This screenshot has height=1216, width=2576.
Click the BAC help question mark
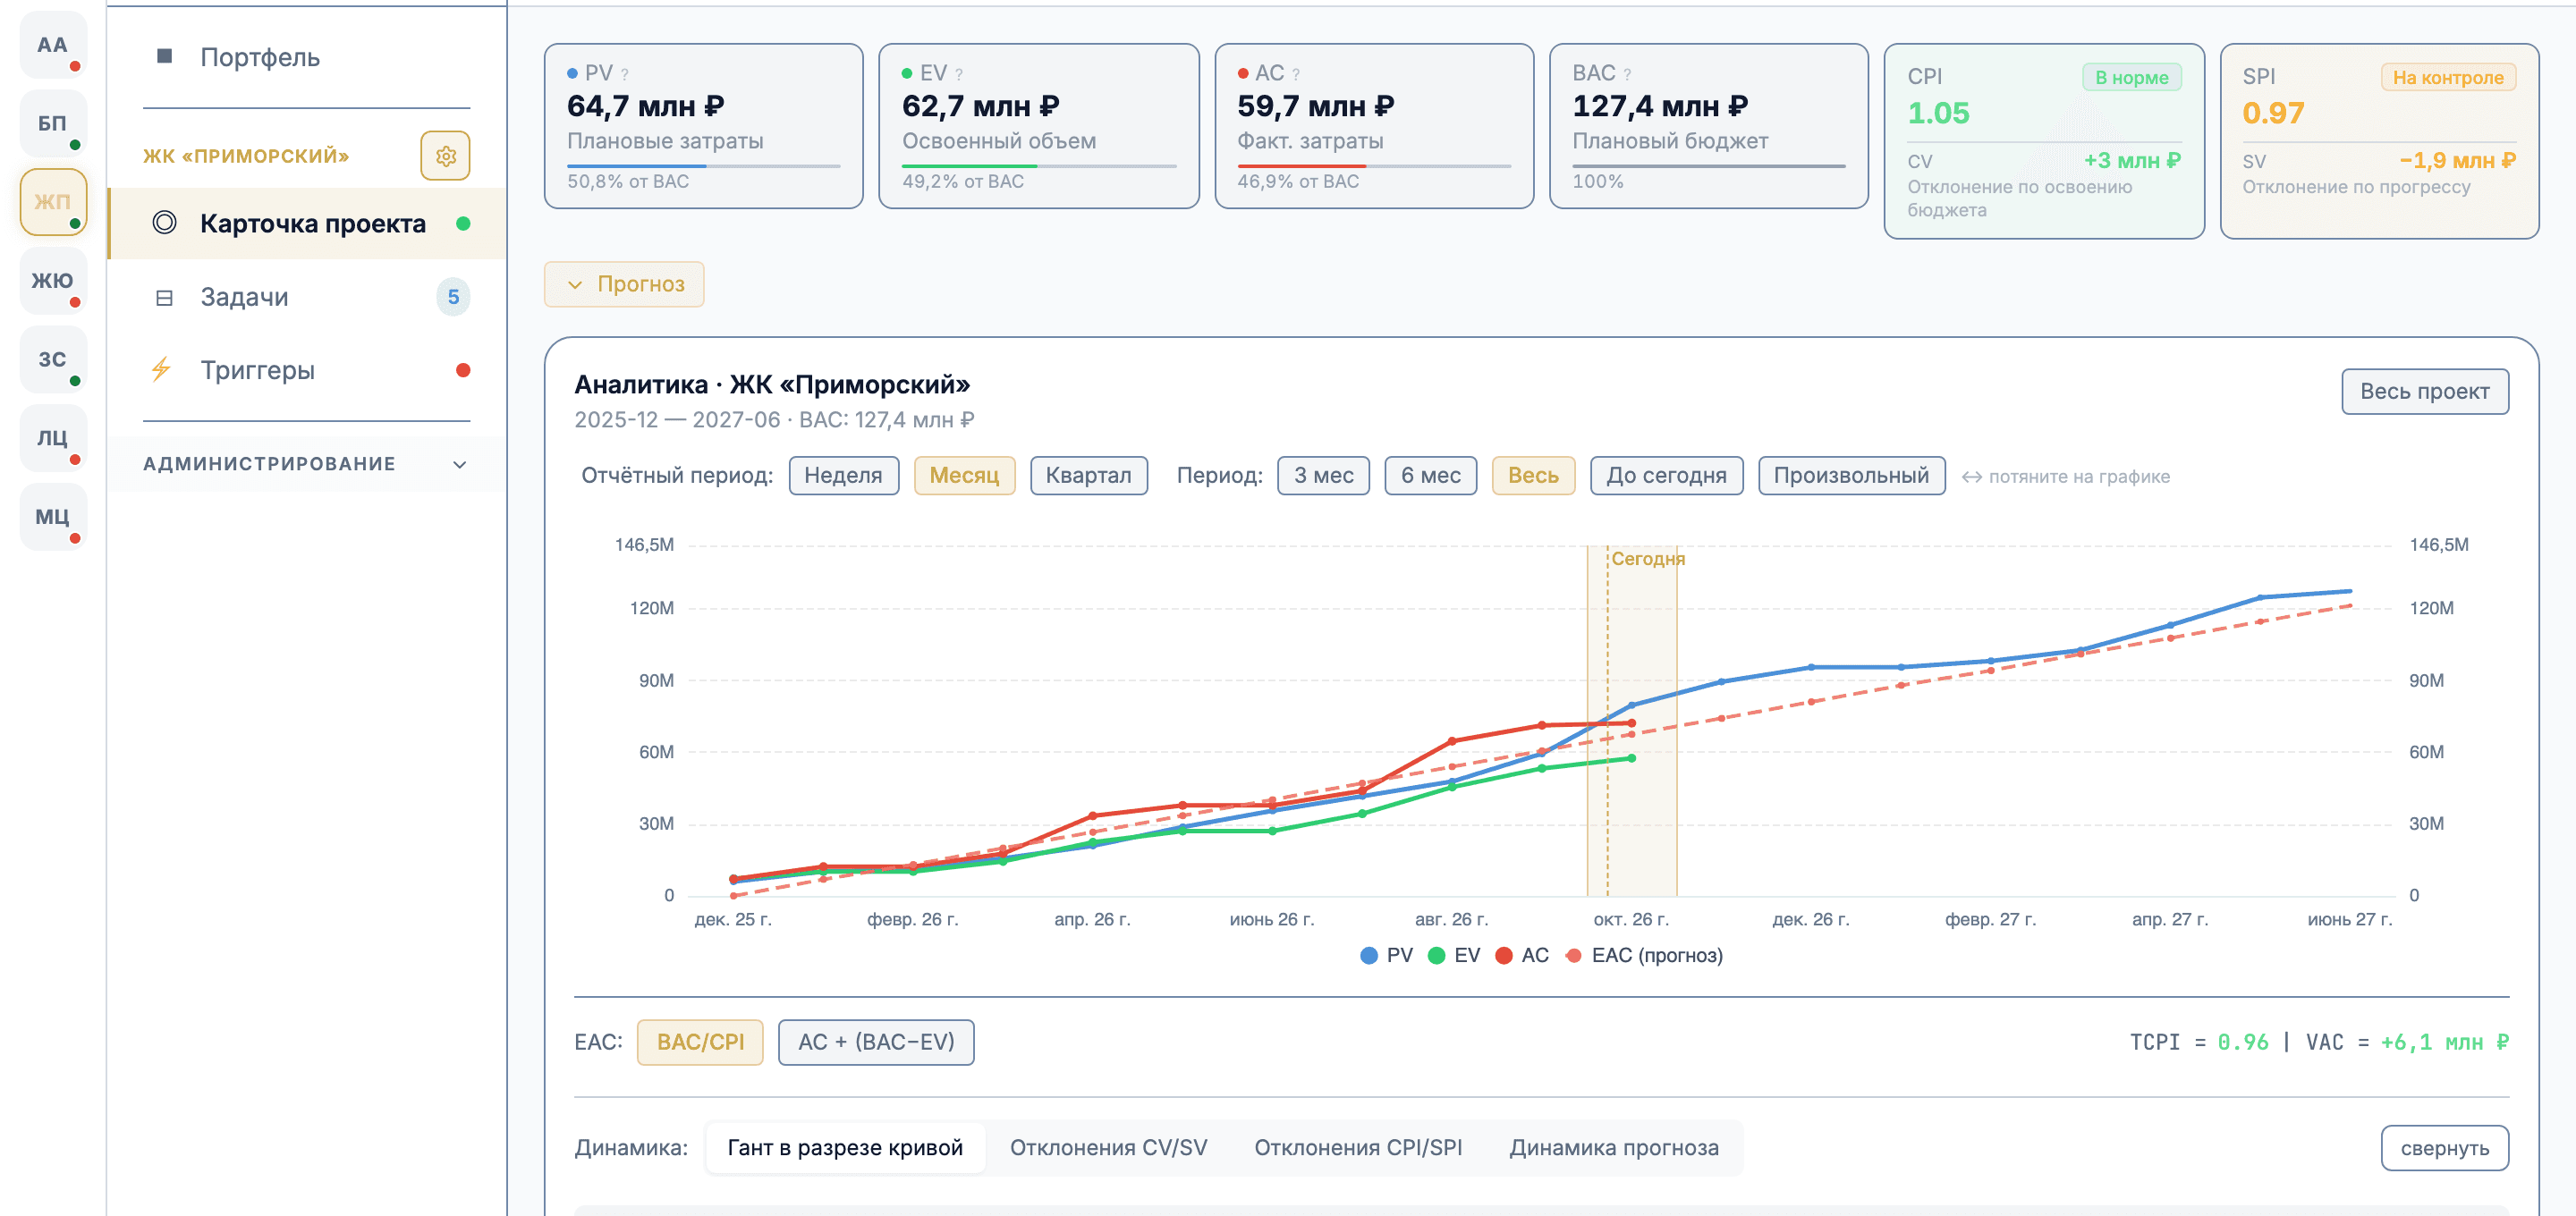point(1627,74)
